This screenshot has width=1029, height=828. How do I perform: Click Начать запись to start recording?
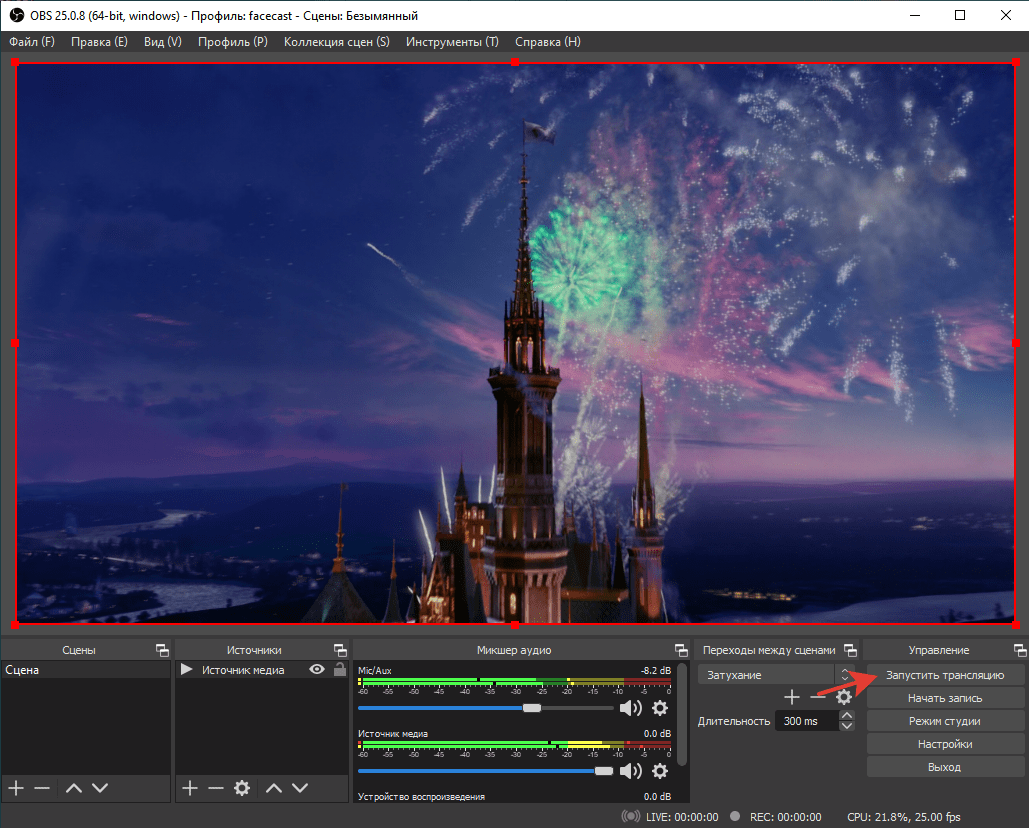coord(945,698)
